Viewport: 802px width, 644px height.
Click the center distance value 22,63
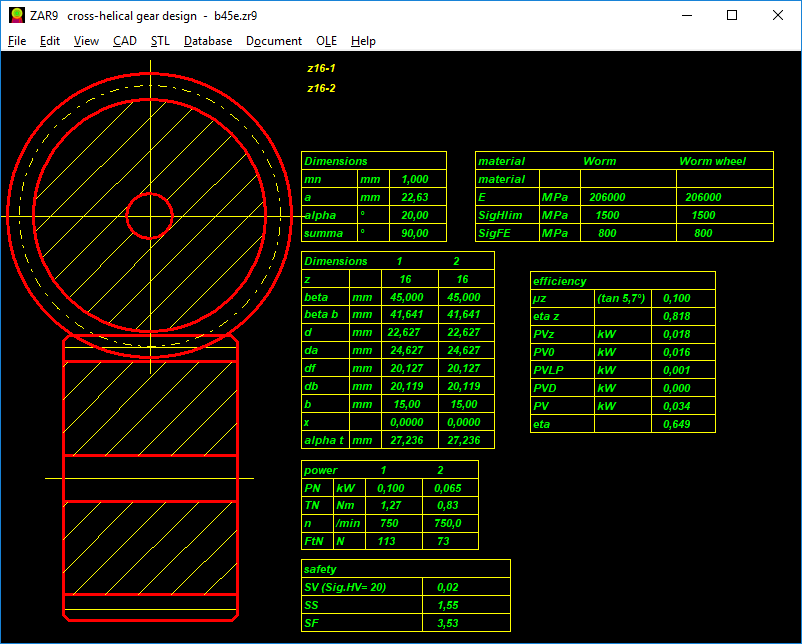(414, 197)
